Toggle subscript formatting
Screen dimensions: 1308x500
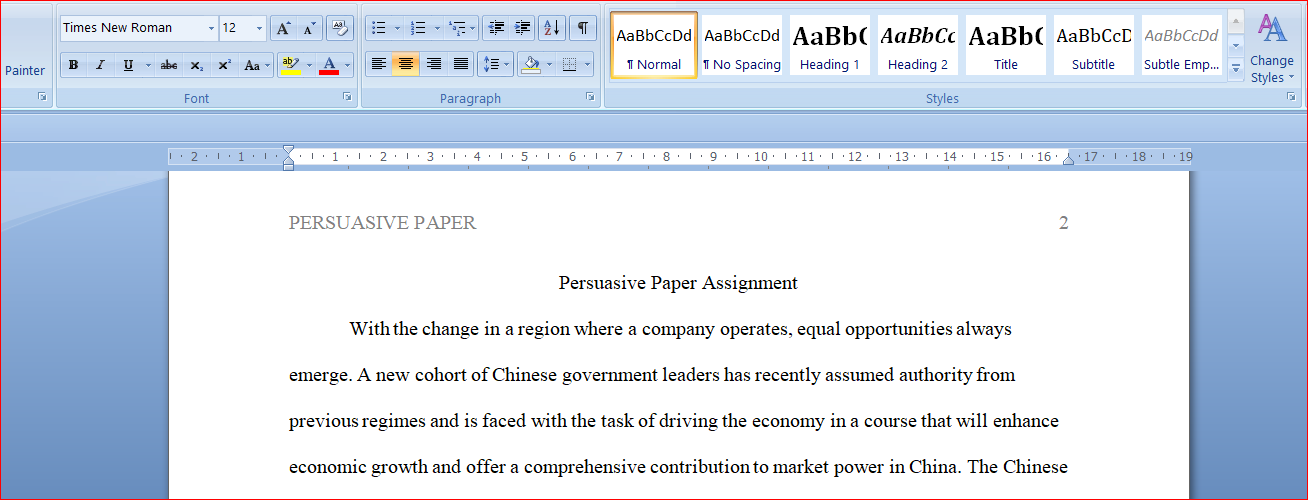[197, 65]
